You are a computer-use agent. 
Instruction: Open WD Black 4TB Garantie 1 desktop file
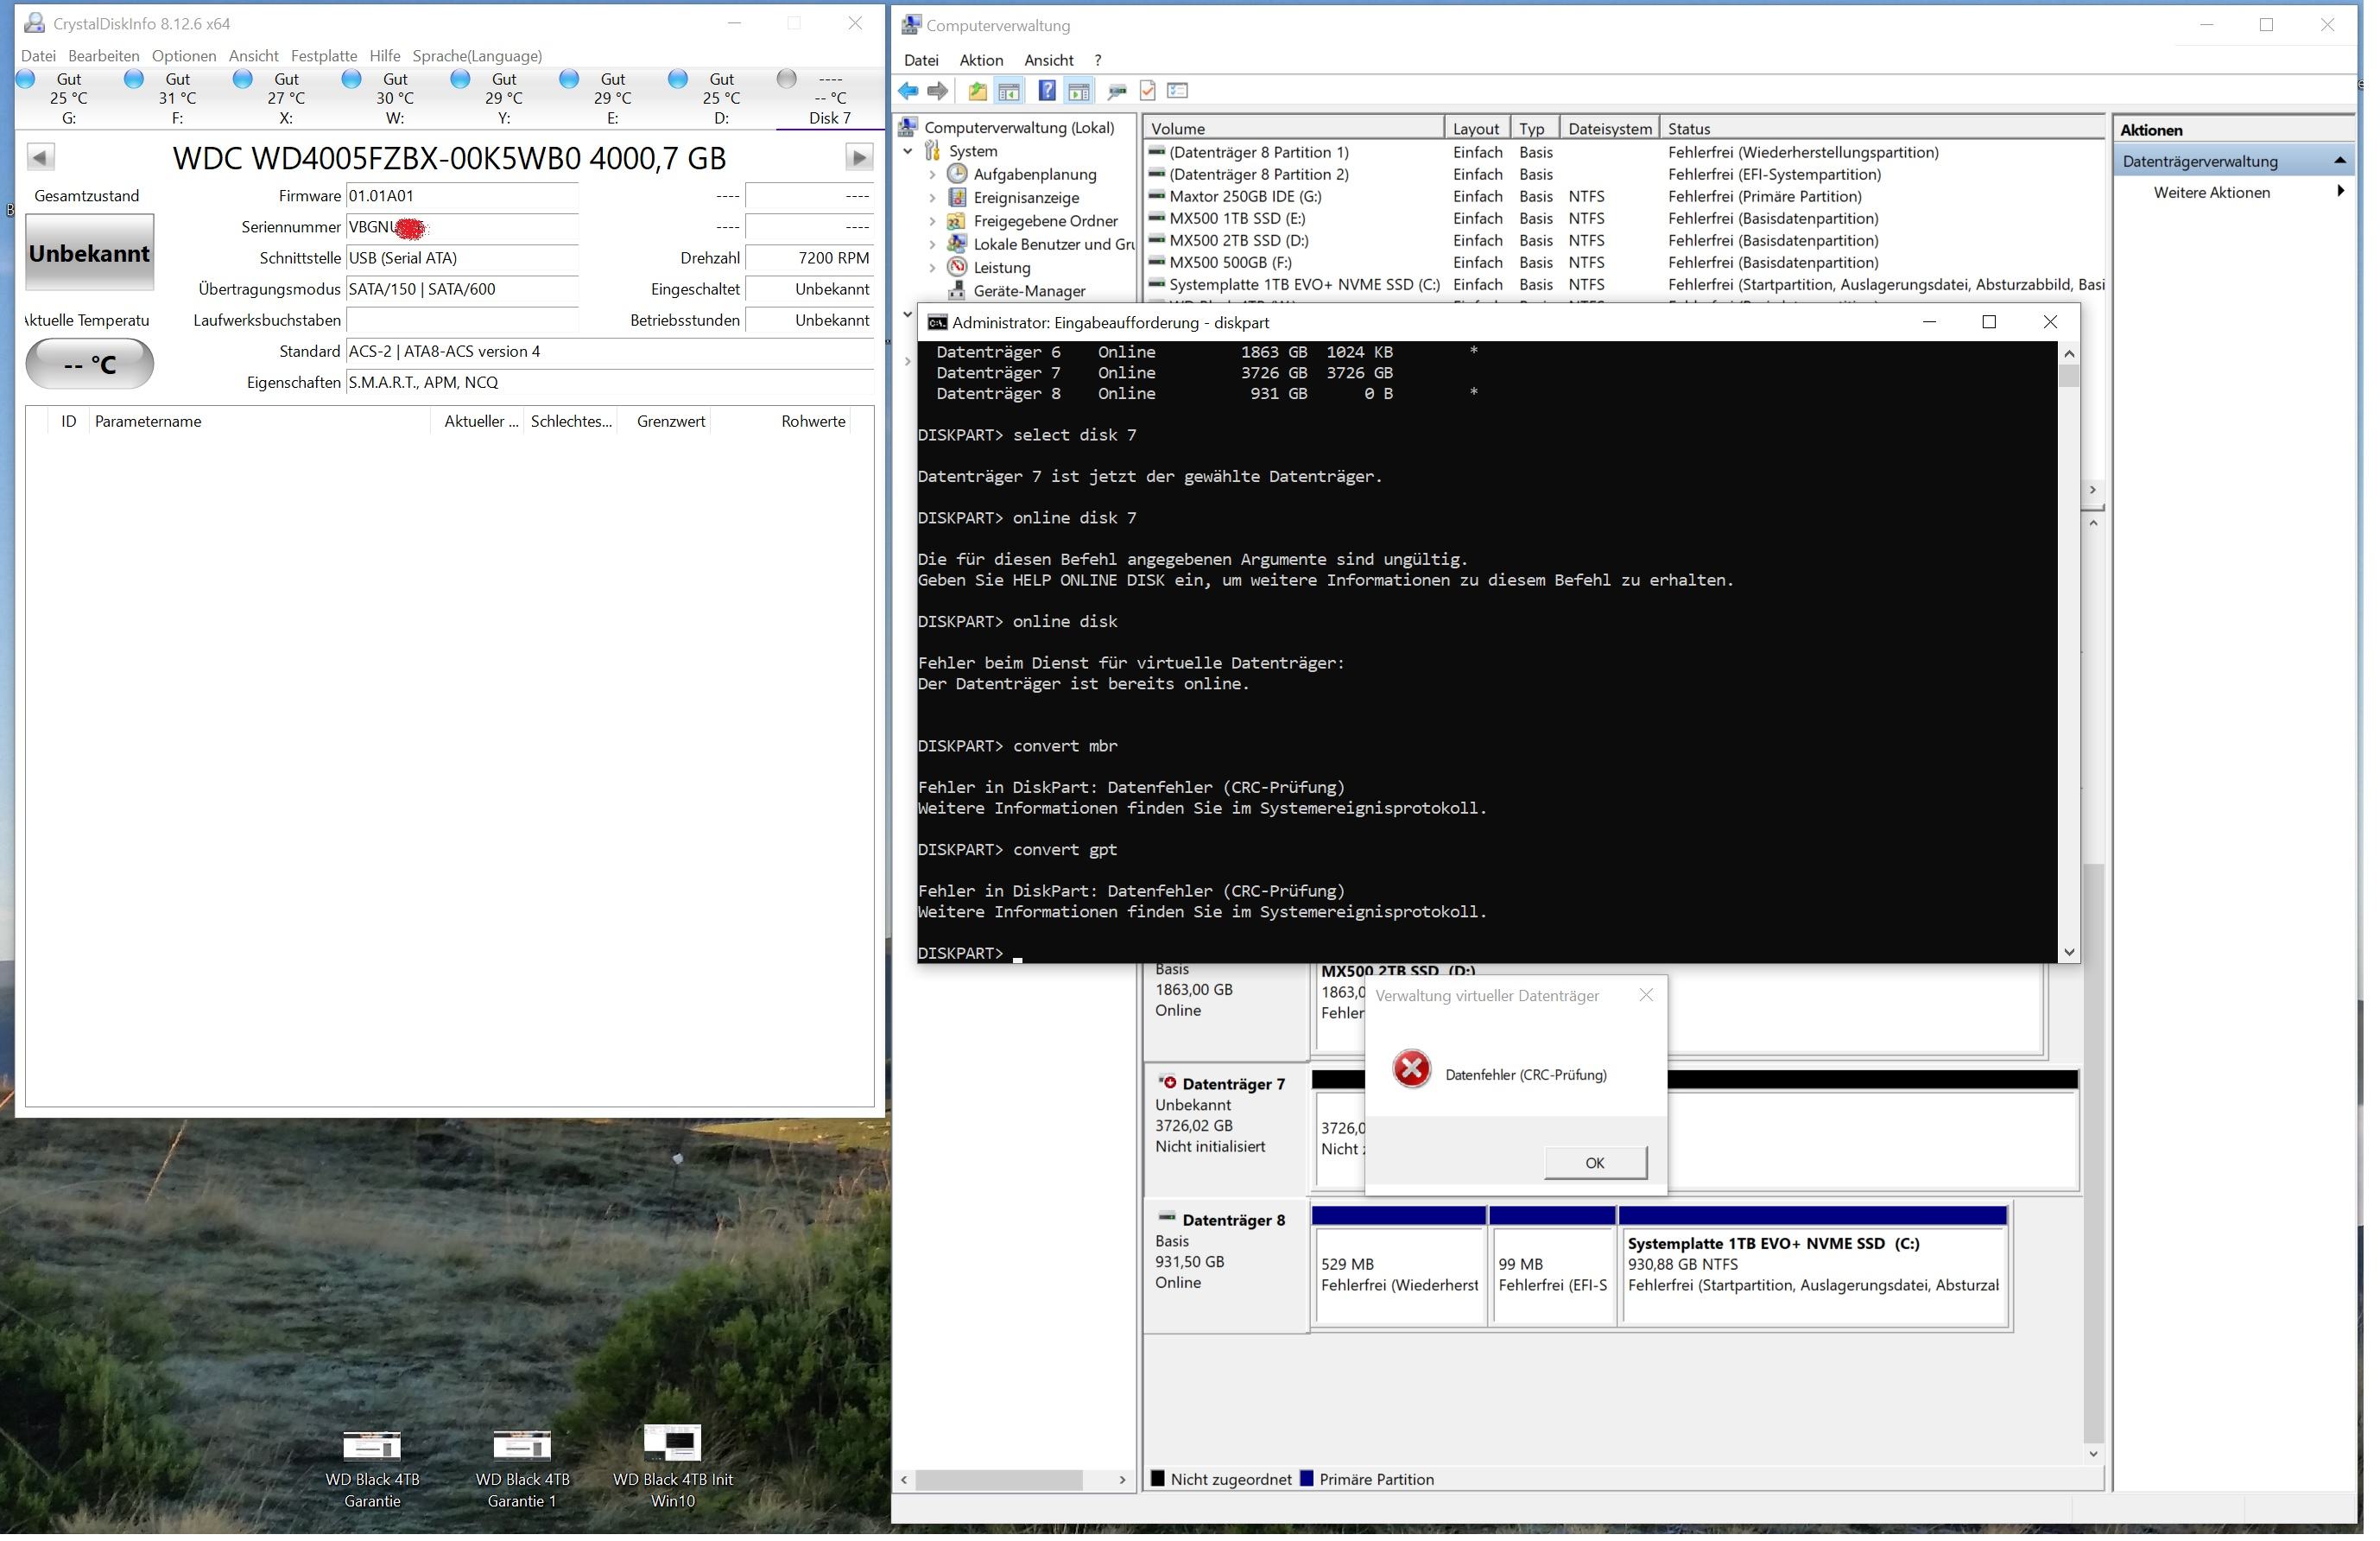pyautogui.click(x=522, y=1468)
